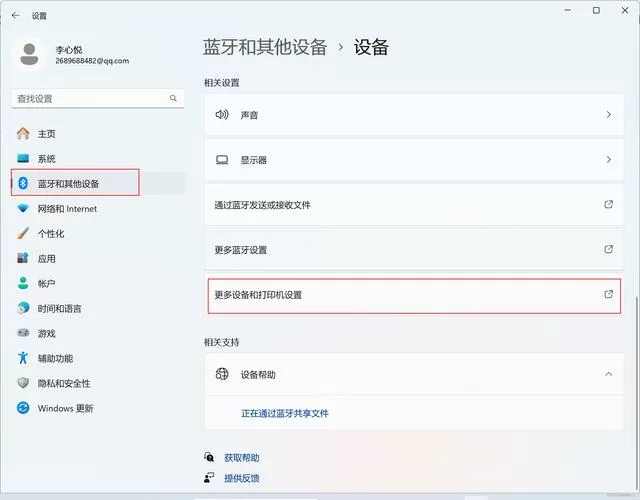Click the external-link icon on the 更多蓝牙设置 row
640x500 pixels.
[609, 249]
